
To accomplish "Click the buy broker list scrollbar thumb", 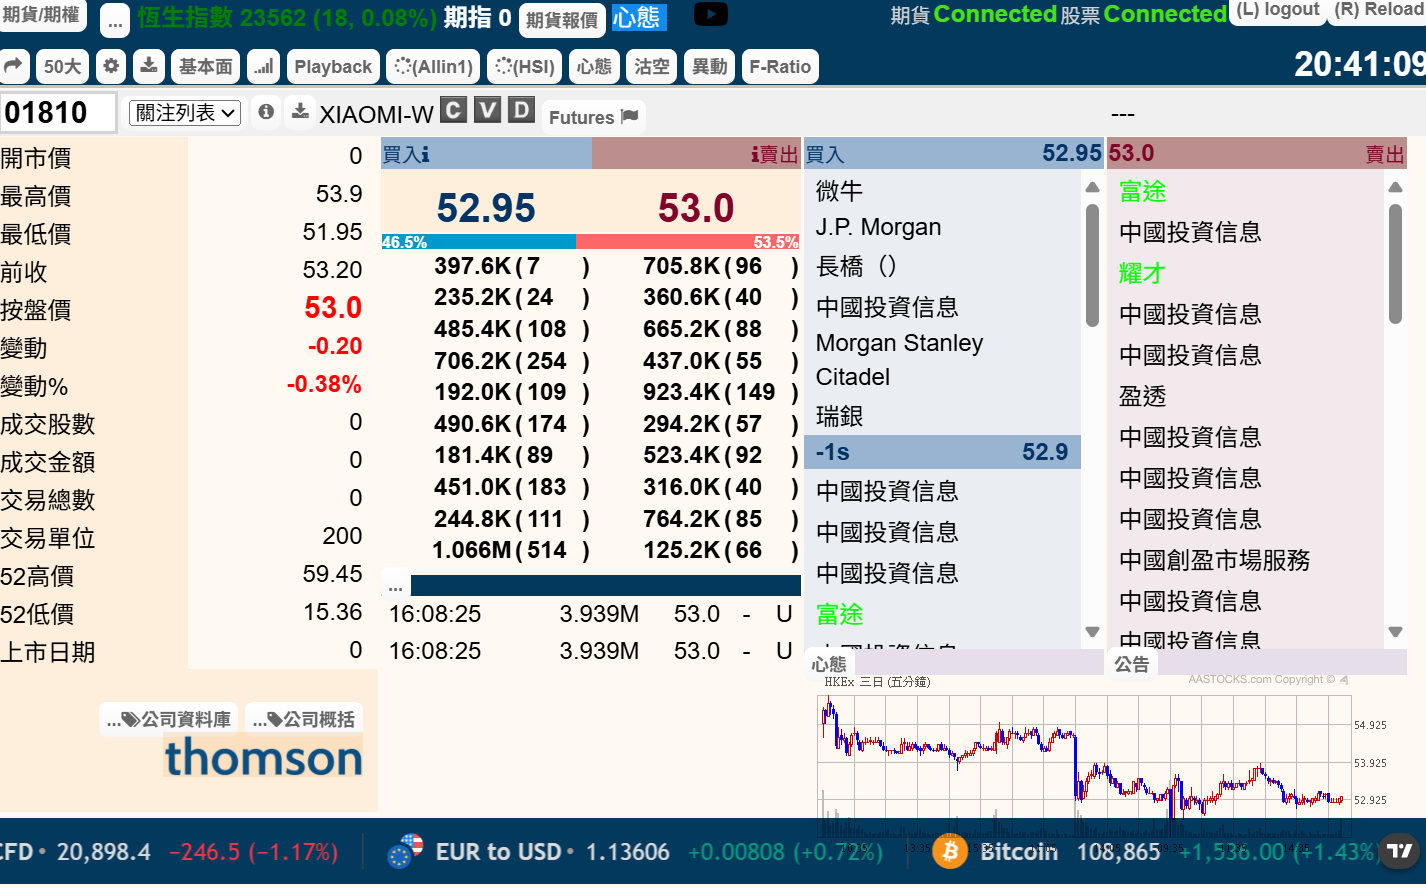I will (1092, 266).
